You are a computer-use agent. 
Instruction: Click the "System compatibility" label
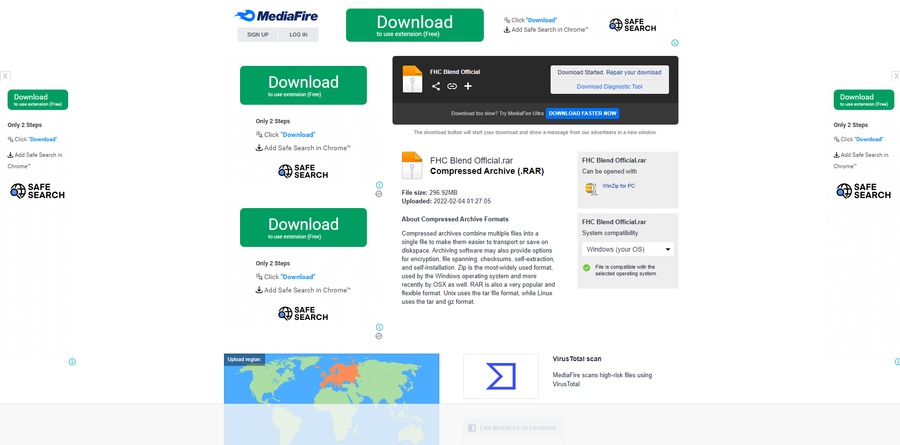pos(610,233)
